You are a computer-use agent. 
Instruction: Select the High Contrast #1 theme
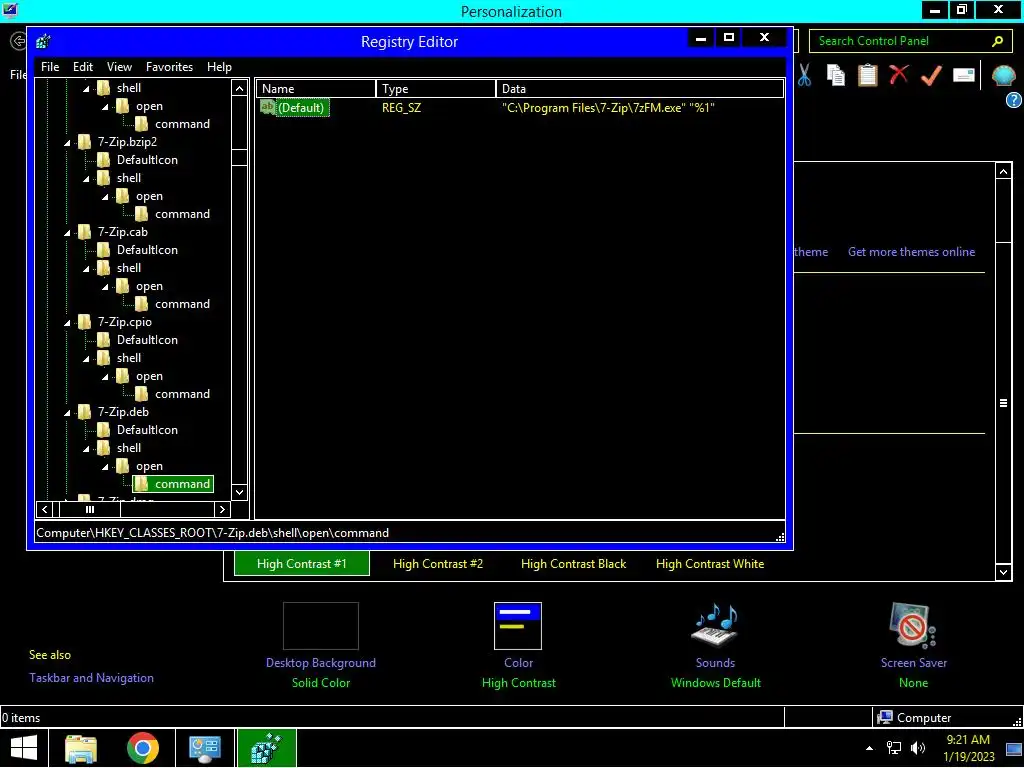click(x=302, y=564)
